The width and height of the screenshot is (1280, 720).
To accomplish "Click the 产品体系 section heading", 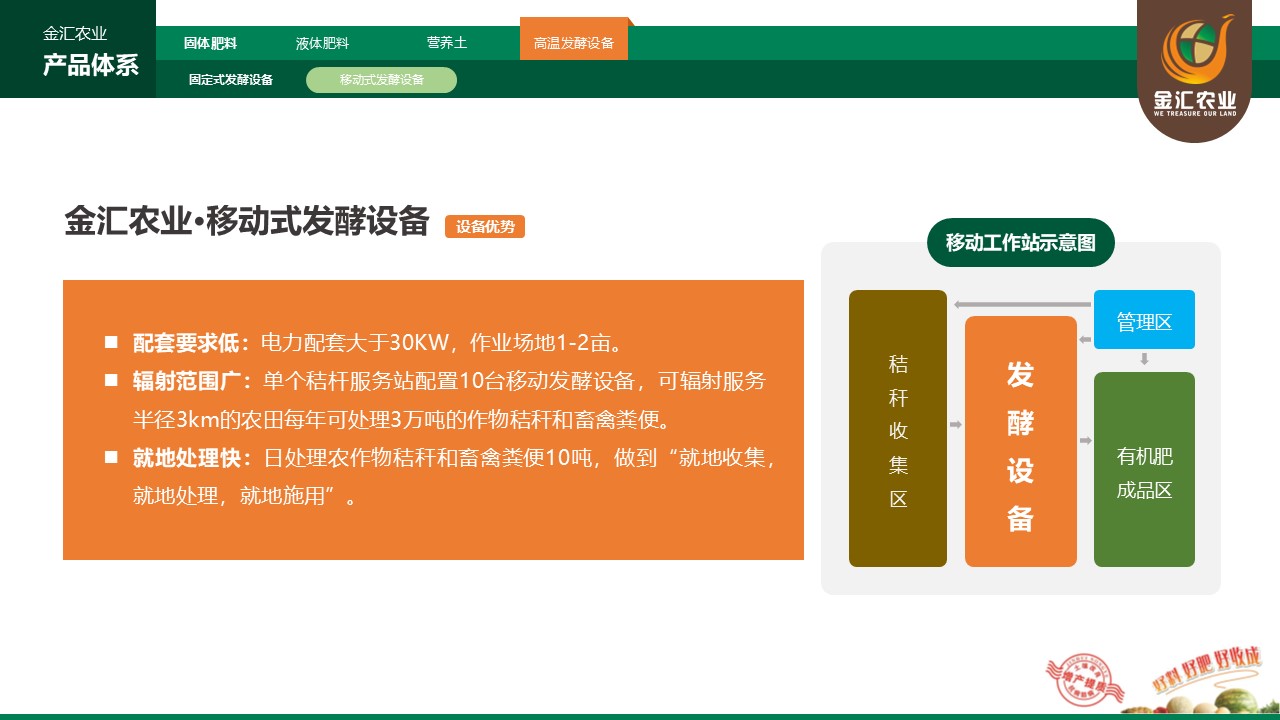I will pyautogui.click(x=91, y=66).
